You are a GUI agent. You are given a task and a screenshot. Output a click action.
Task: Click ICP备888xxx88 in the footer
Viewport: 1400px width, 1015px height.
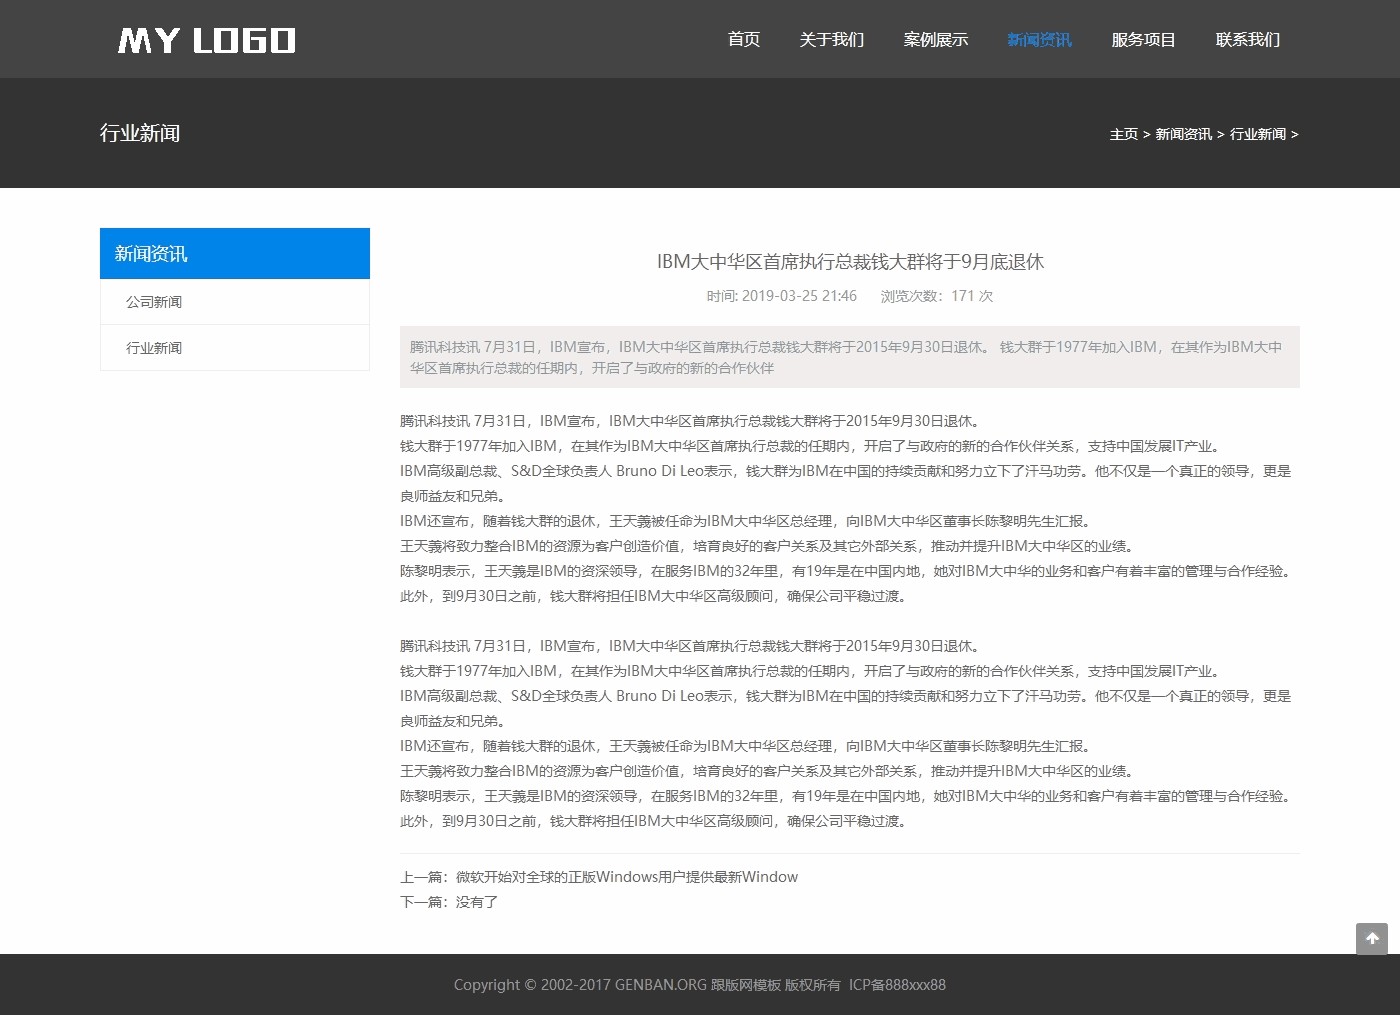pos(898,985)
